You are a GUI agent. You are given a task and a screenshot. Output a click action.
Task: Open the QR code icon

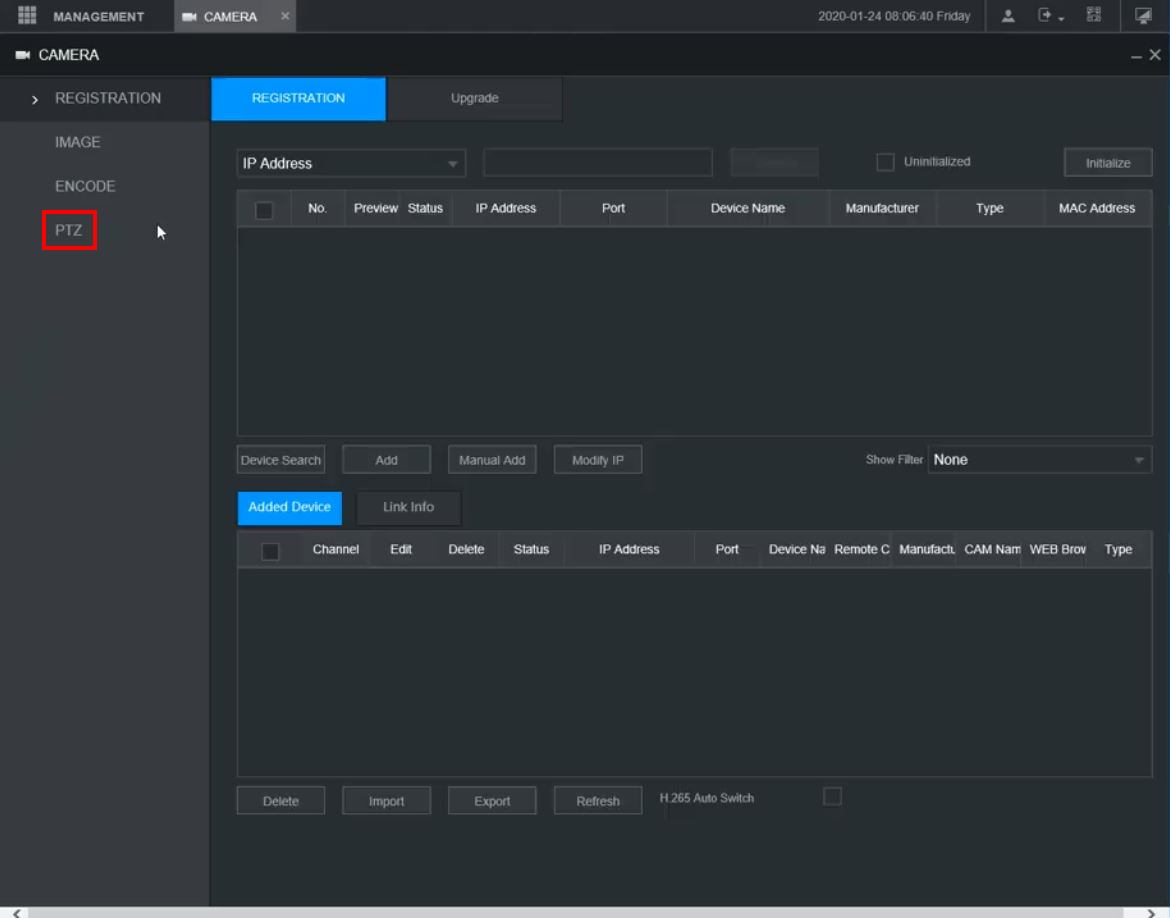coord(1093,16)
